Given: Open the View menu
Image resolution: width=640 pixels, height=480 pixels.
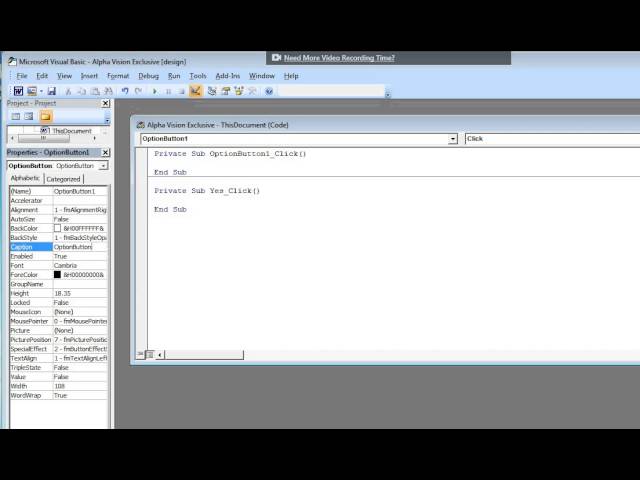Looking at the screenshot, I should pos(64,76).
